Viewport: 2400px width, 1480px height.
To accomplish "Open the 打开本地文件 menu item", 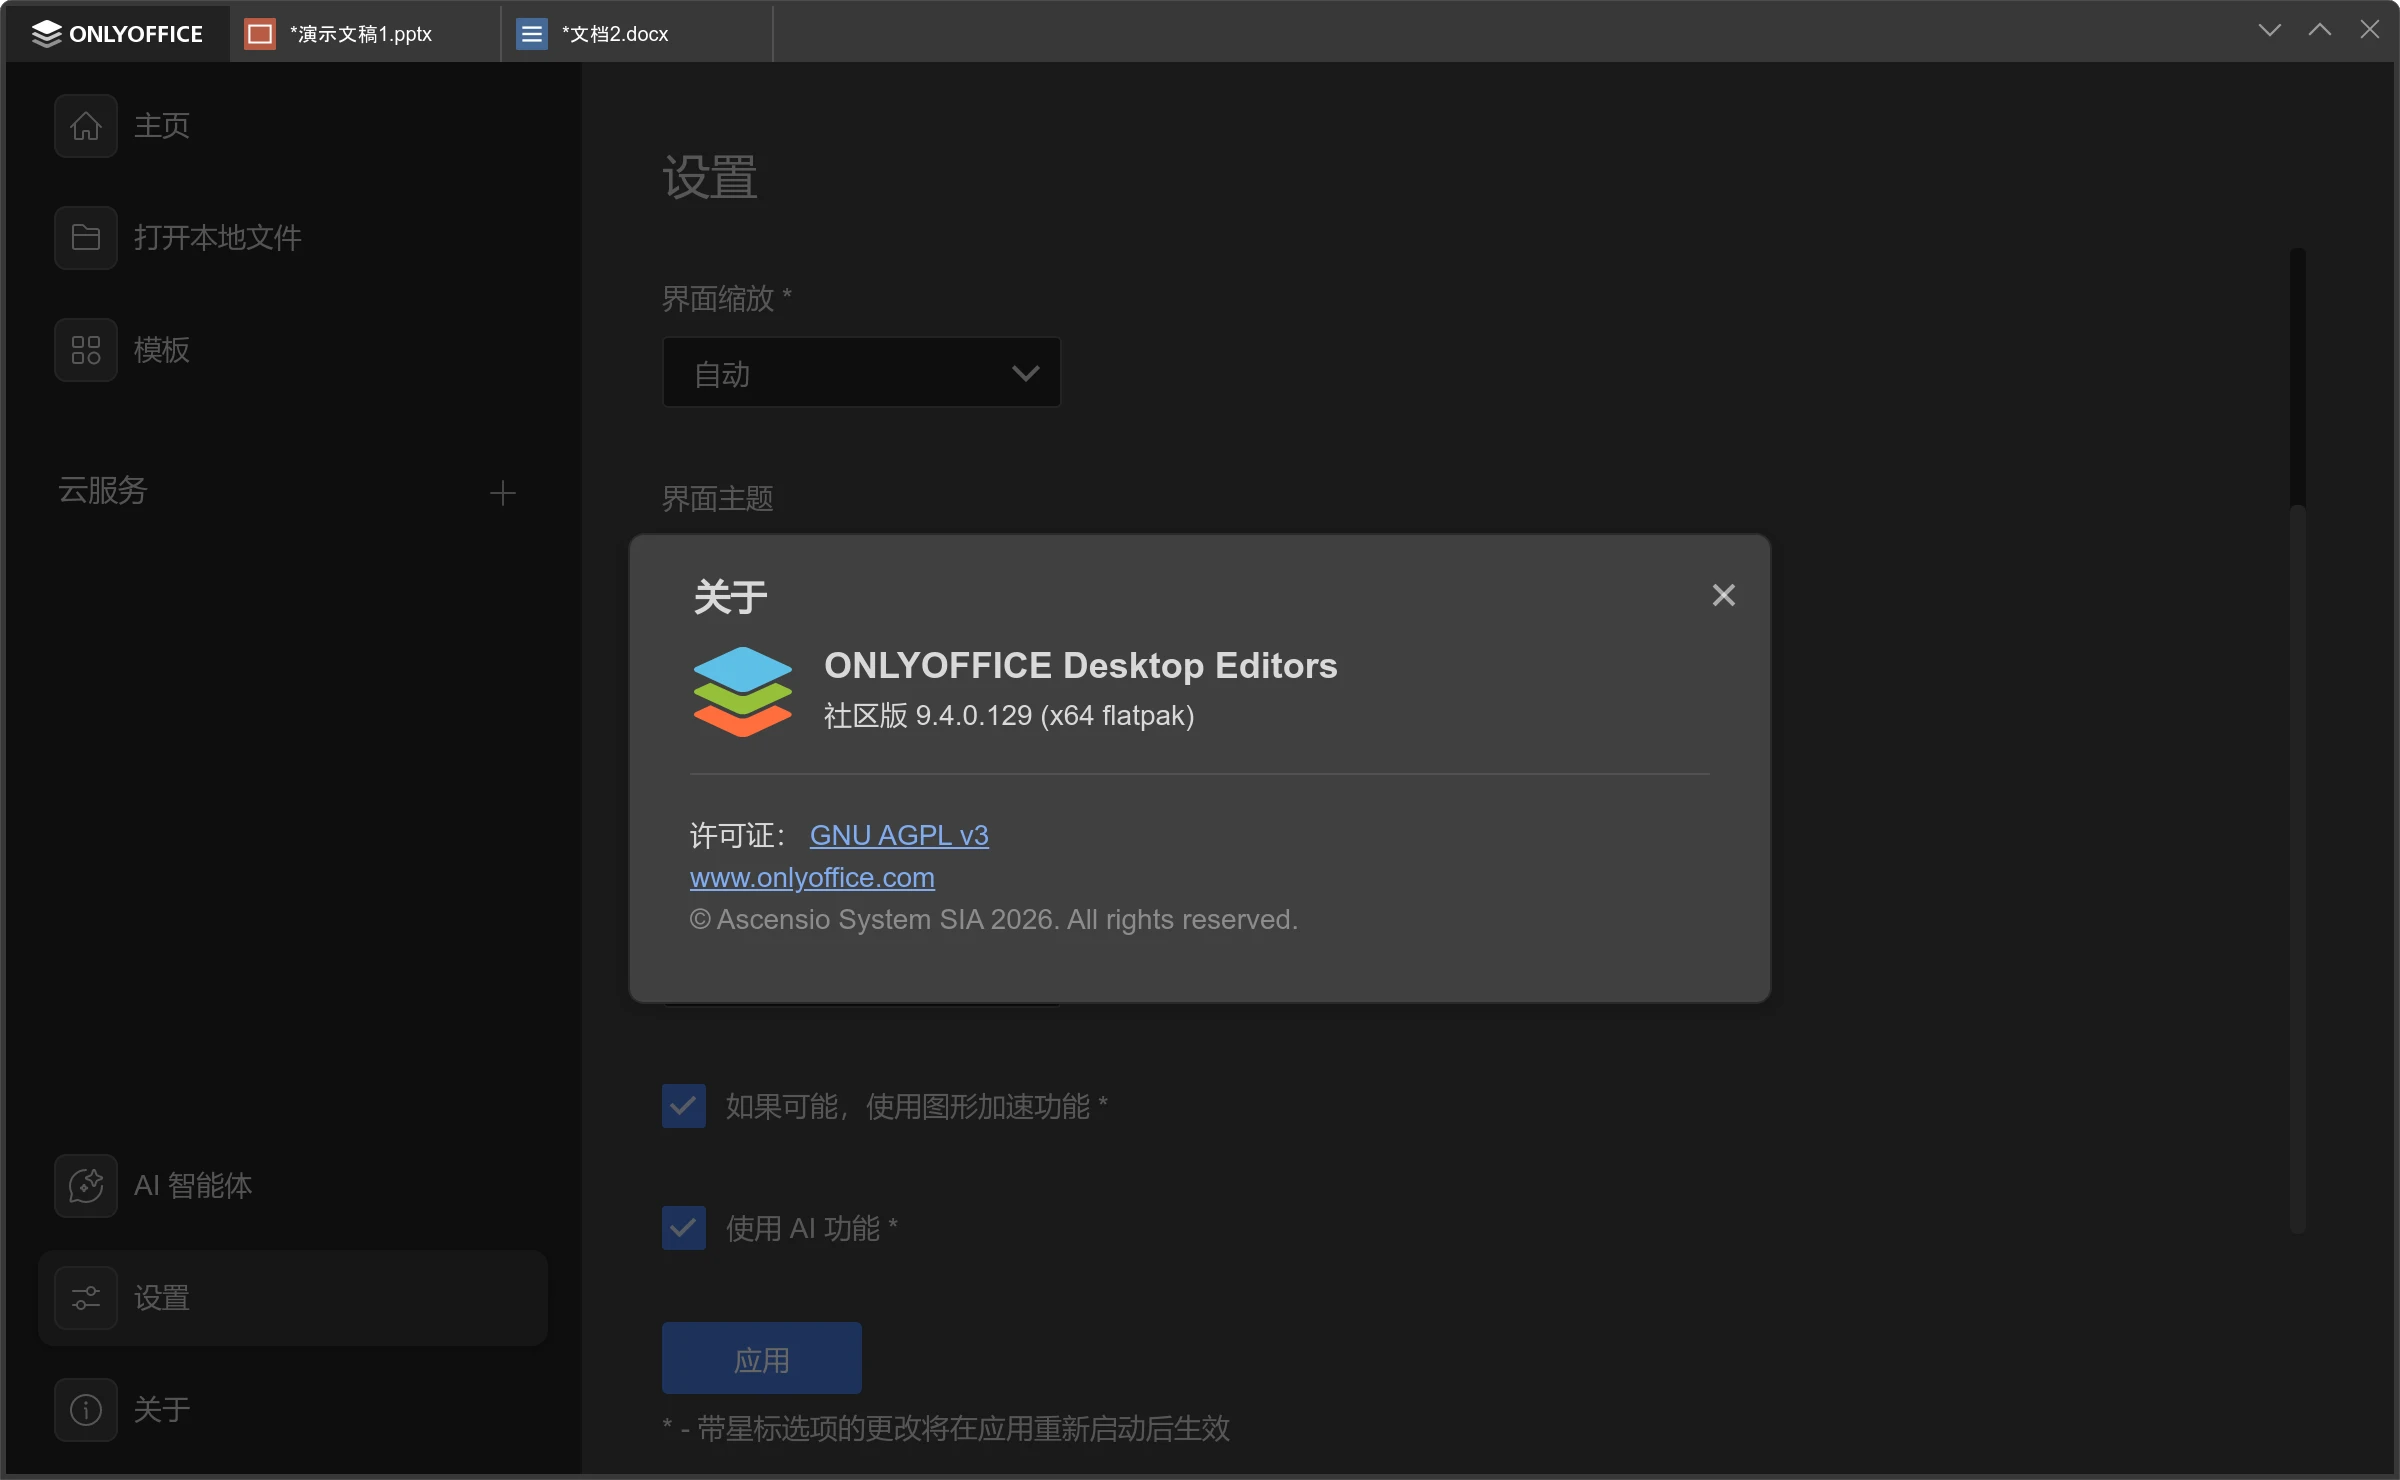I will (x=292, y=238).
